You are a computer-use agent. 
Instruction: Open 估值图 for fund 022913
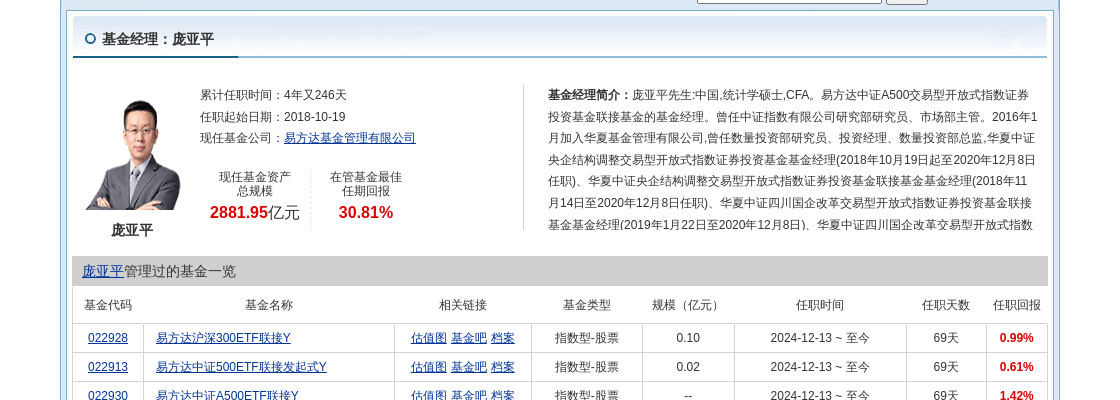pyautogui.click(x=429, y=367)
